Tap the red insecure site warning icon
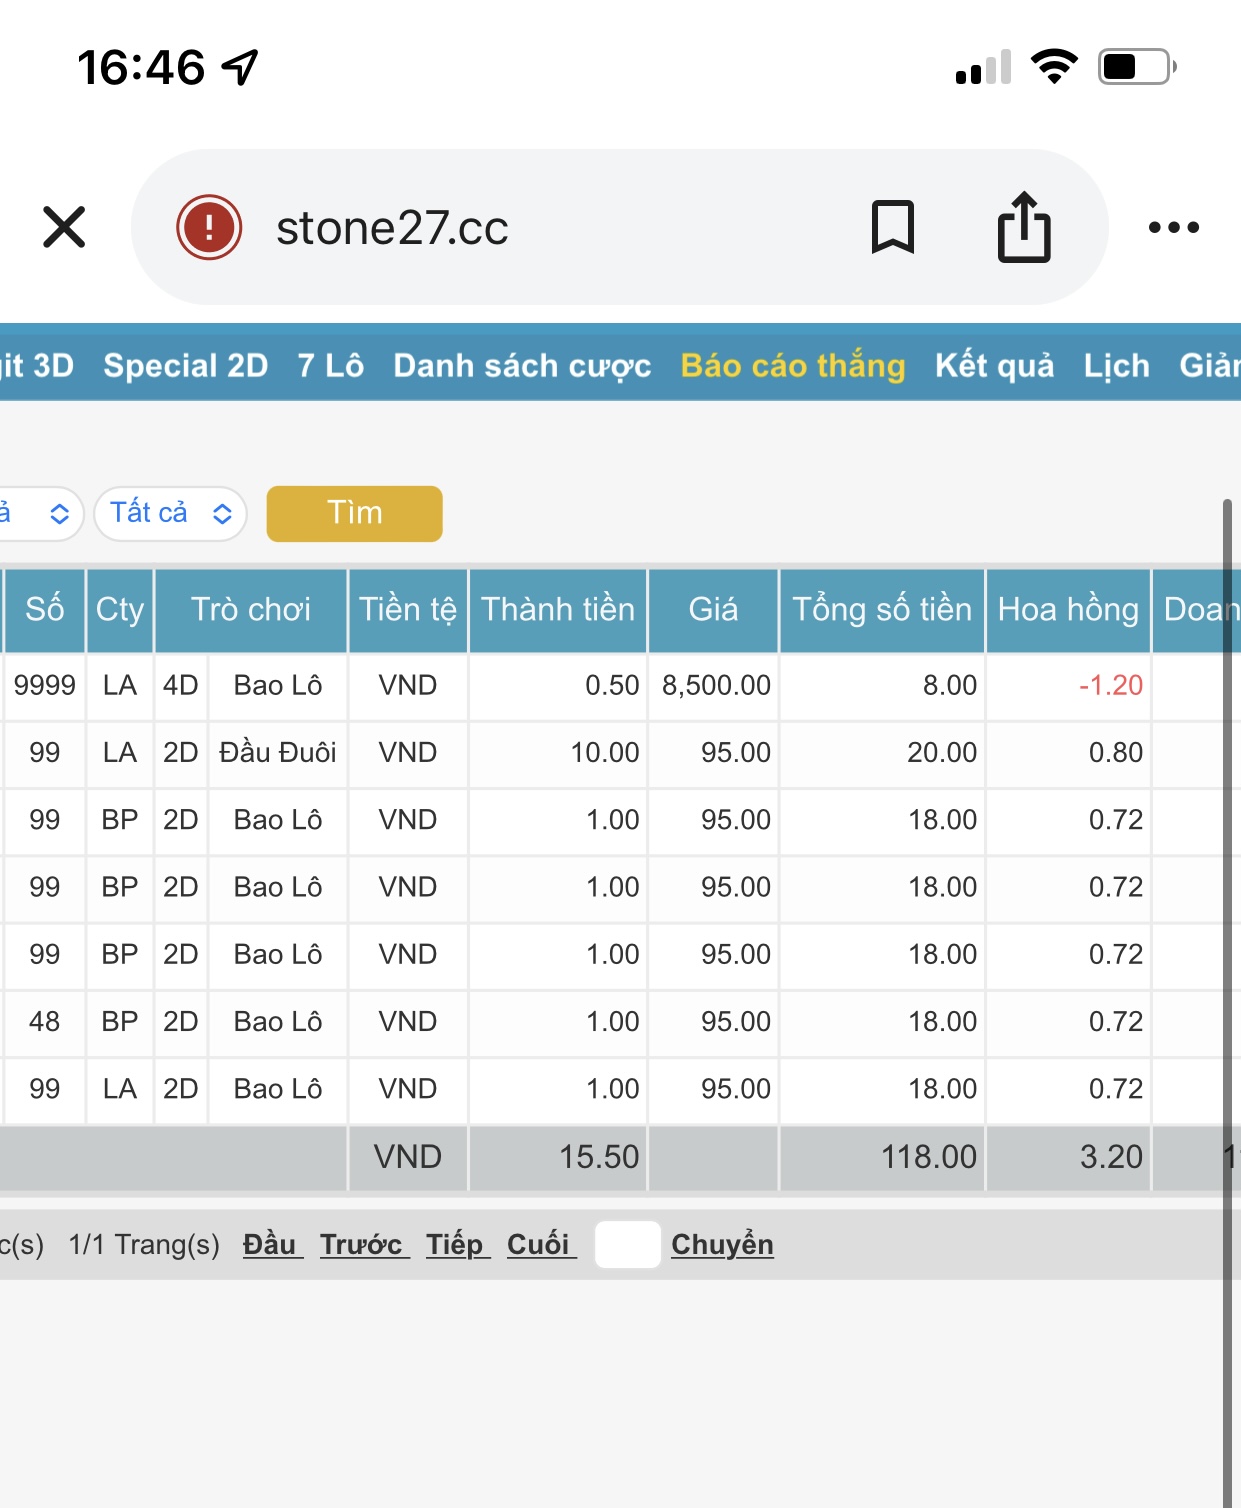Screen dimensions: 1241x1508 pyautogui.click(x=209, y=227)
